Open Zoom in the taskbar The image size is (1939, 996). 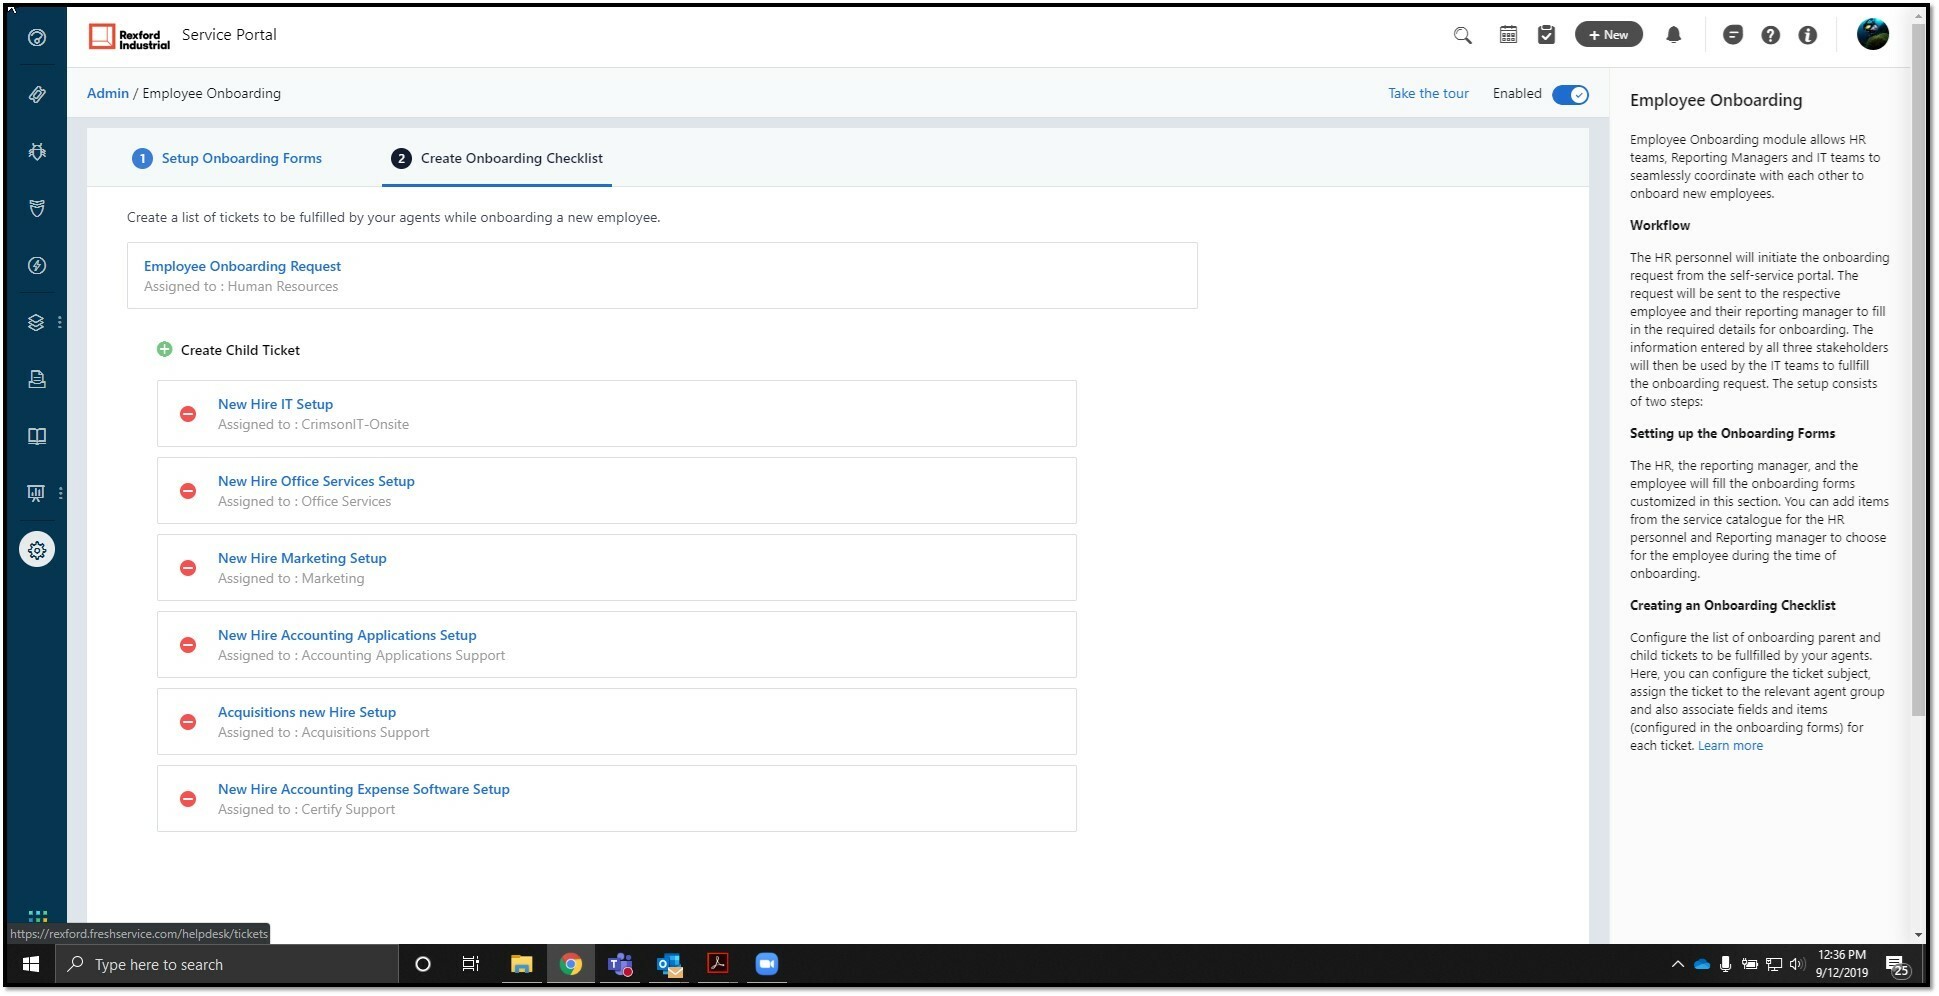tap(766, 964)
